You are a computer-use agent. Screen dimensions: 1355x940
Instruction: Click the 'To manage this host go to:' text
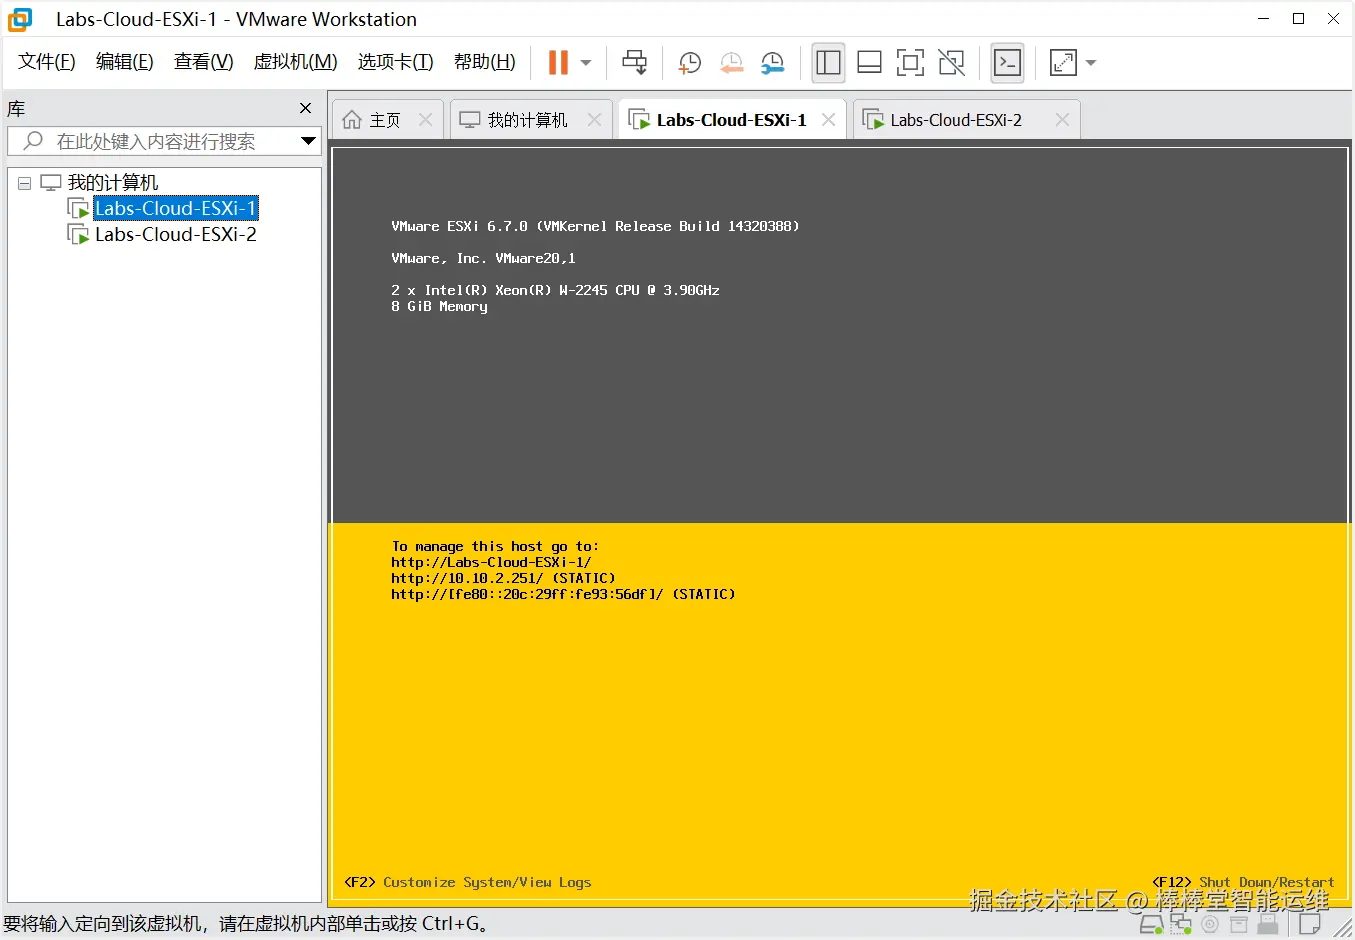tap(495, 546)
